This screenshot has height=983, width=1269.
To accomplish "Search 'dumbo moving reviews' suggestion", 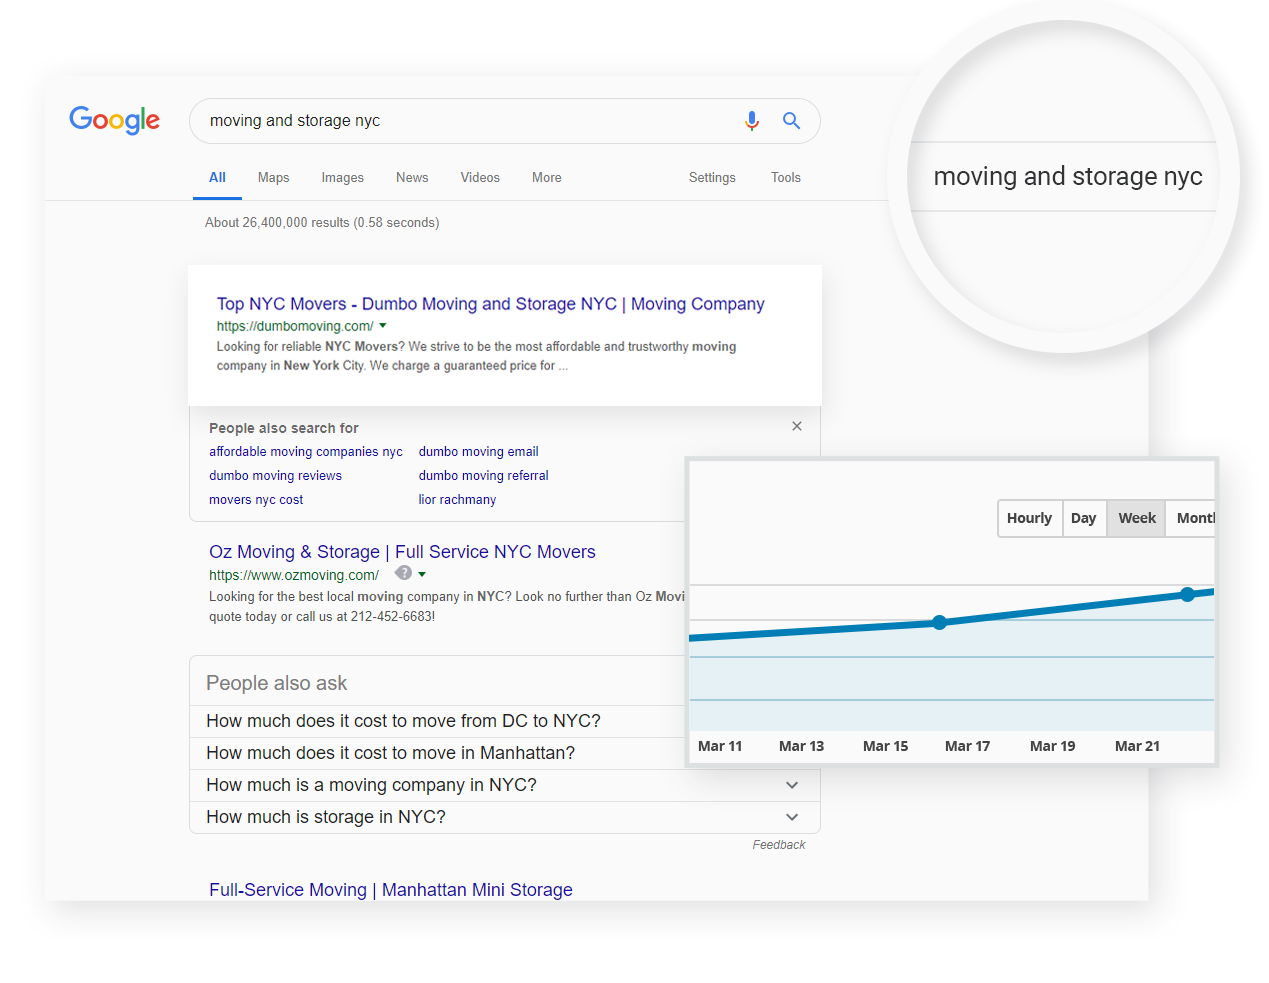I will click(x=275, y=476).
